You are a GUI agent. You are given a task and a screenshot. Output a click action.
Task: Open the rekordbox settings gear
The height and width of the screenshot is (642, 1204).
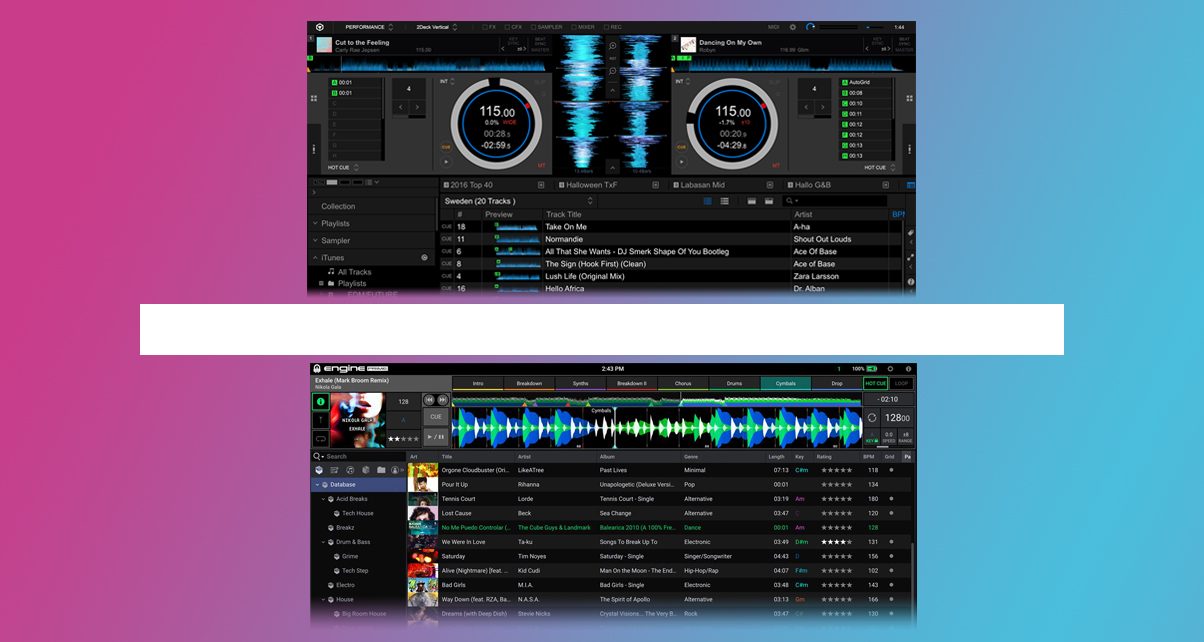[x=793, y=27]
